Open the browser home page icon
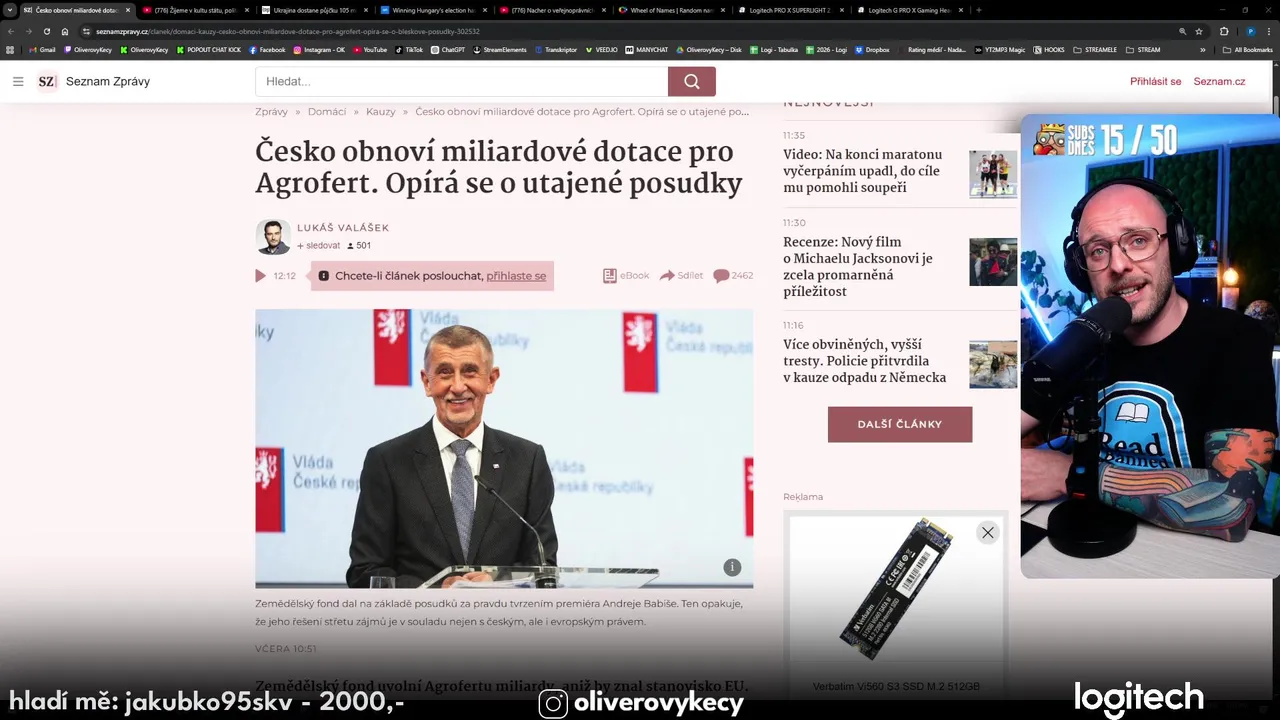1280x720 pixels. coord(65,31)
